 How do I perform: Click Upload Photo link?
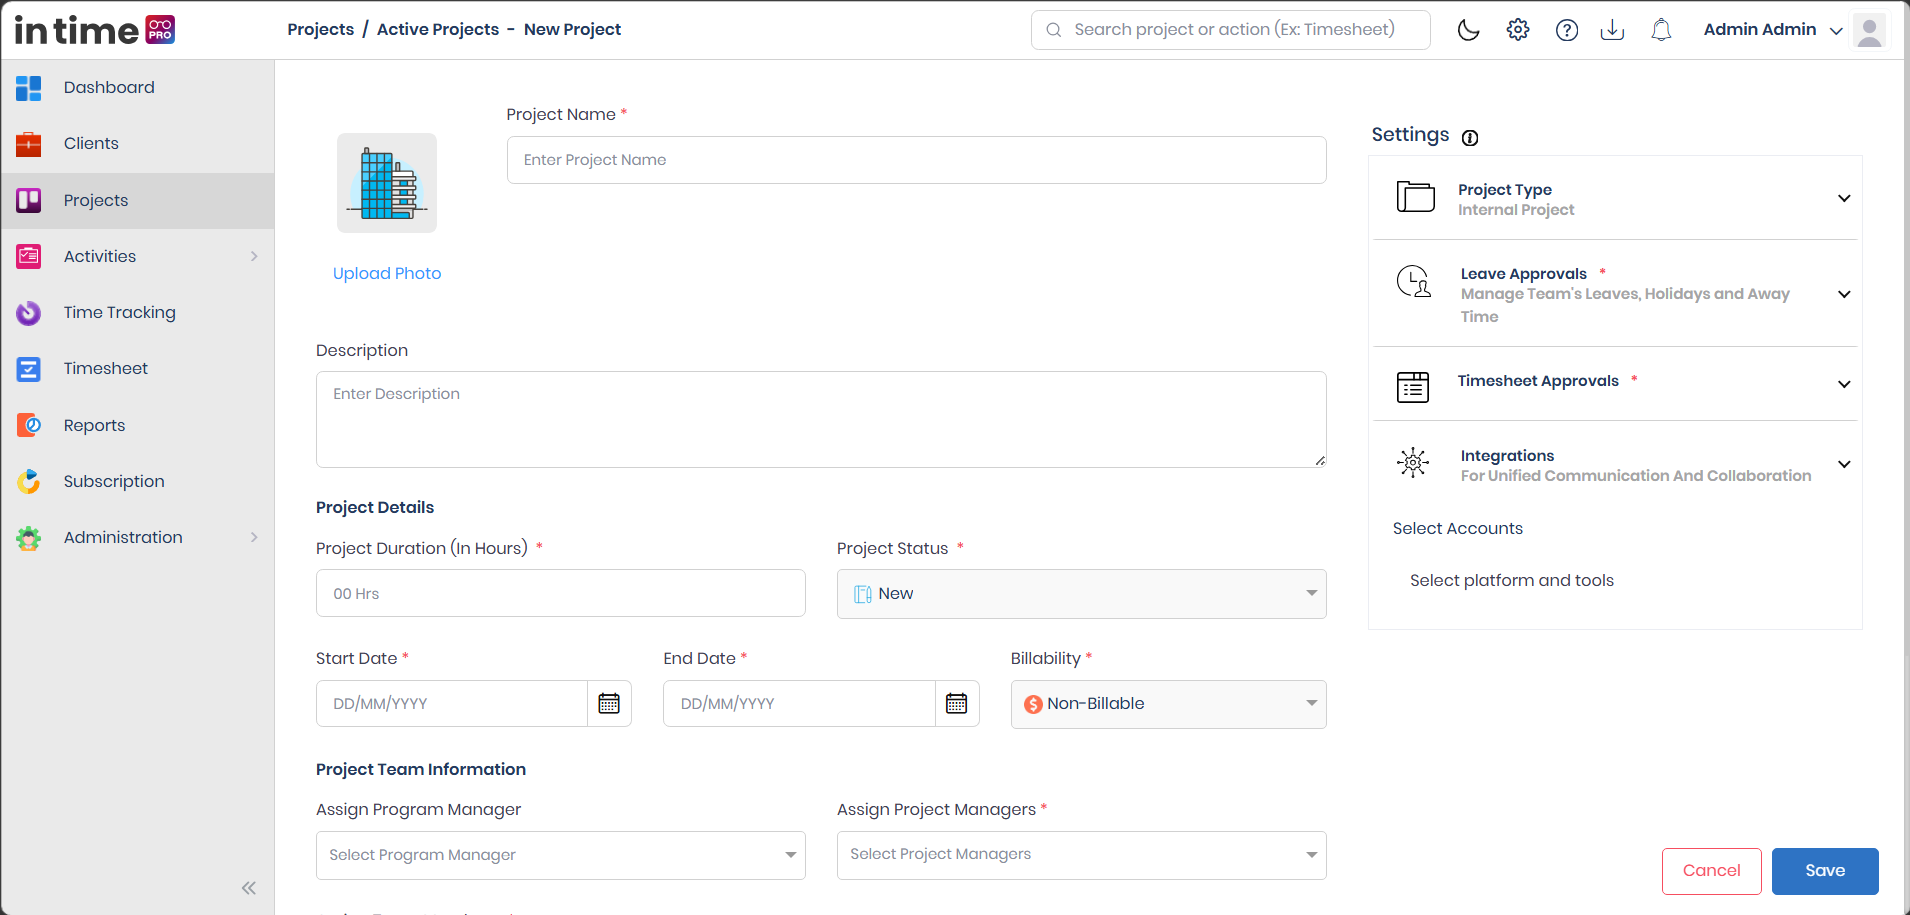click(387, 274)
